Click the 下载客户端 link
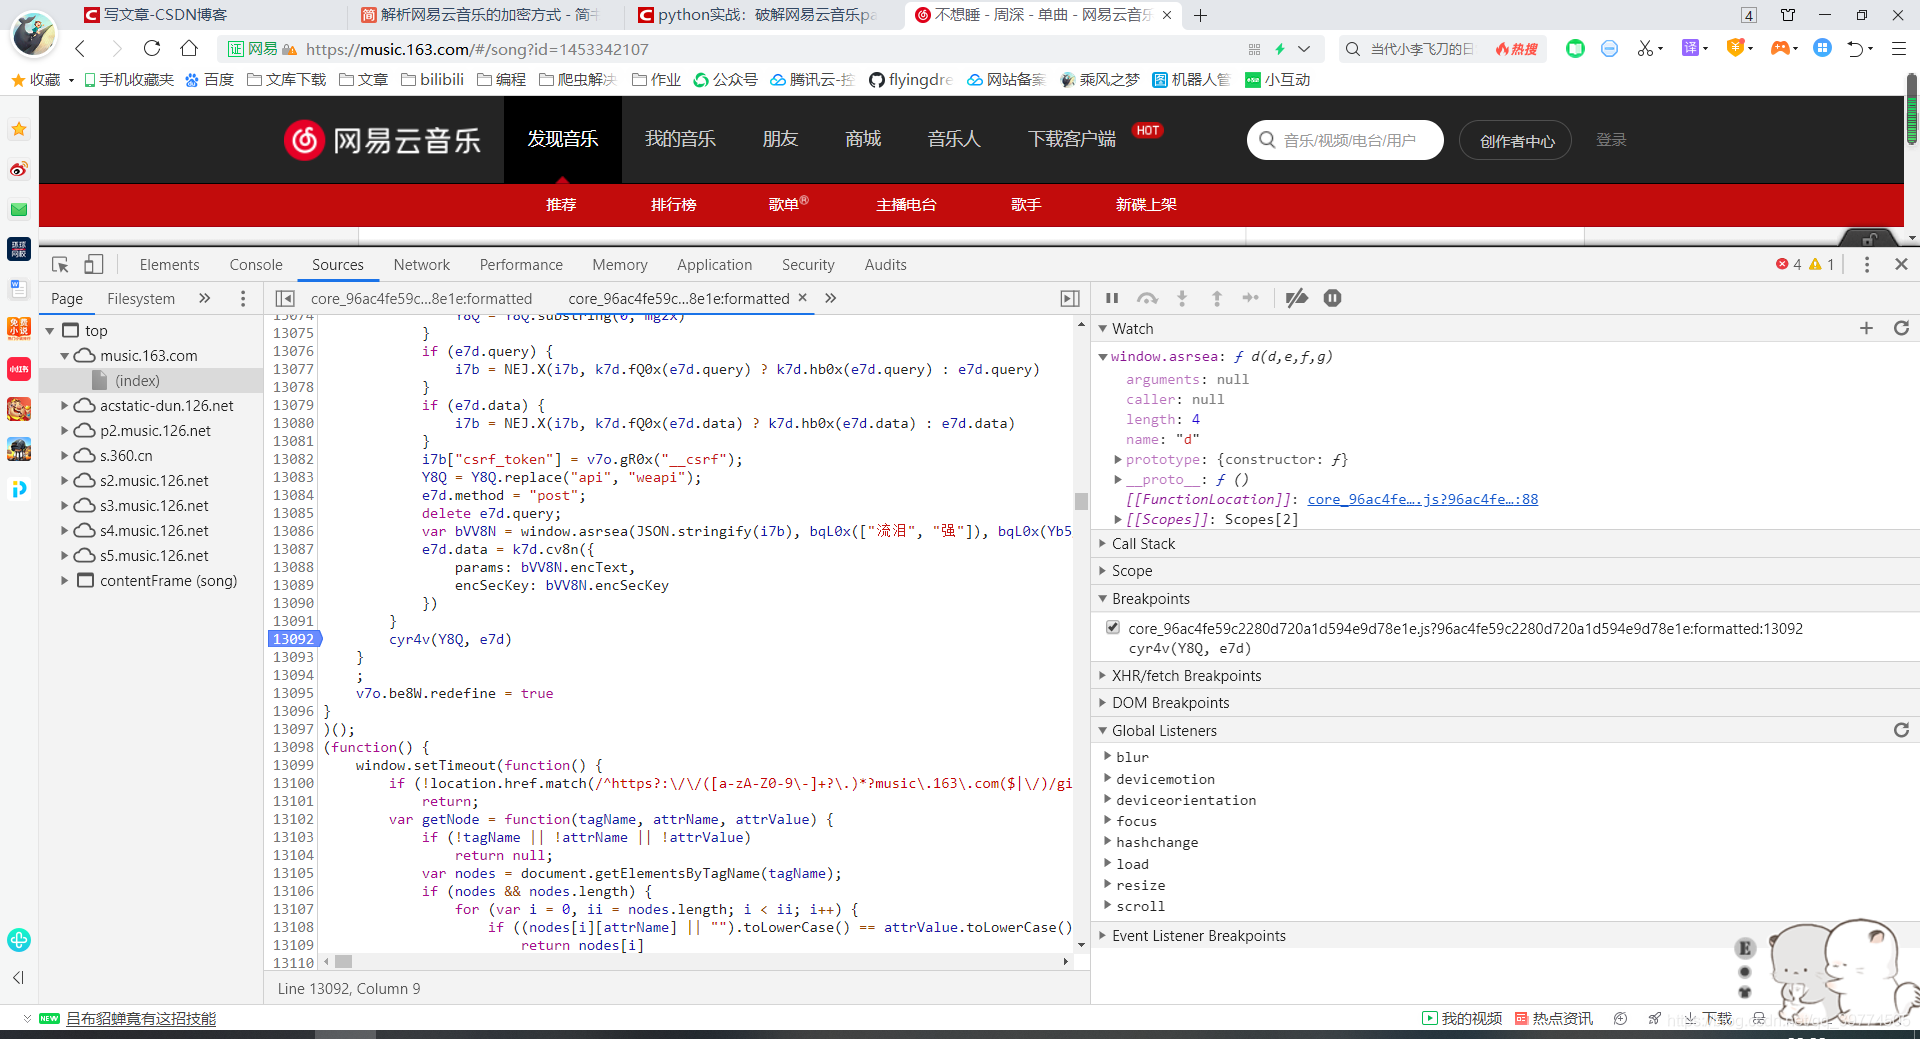Screen dimensions: 1920x1039 (x=1071, y=139)
